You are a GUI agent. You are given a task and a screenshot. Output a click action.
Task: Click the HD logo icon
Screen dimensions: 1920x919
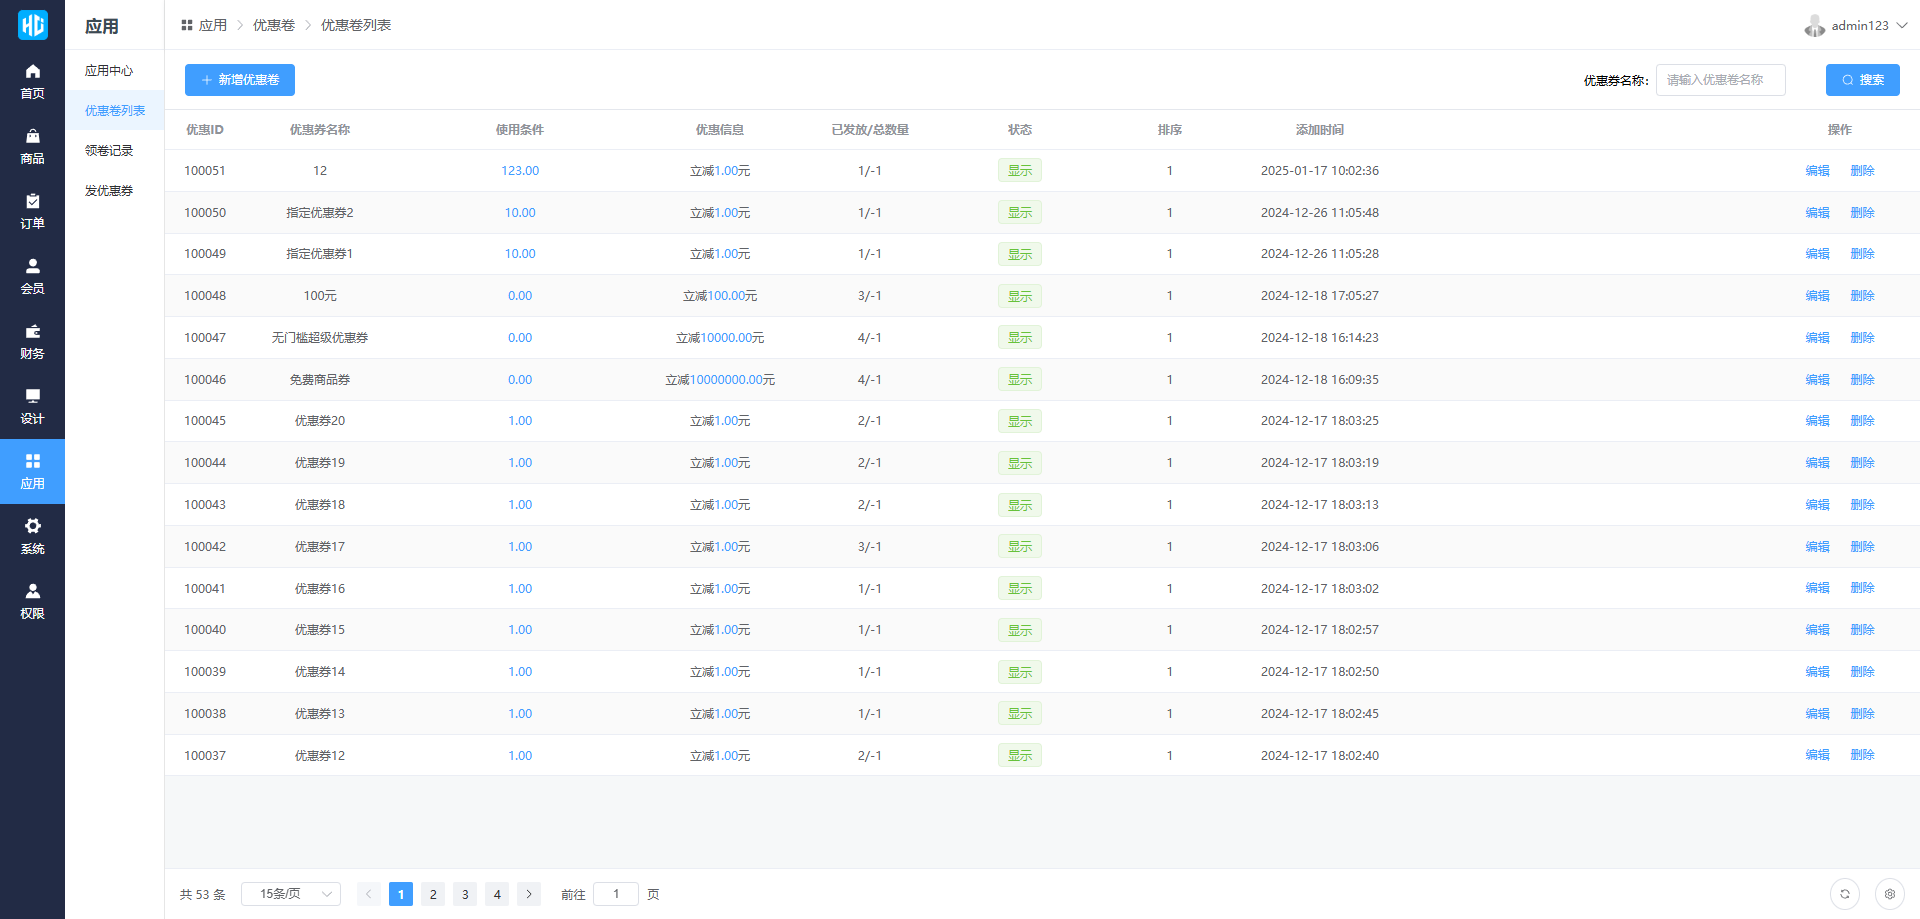32,25
